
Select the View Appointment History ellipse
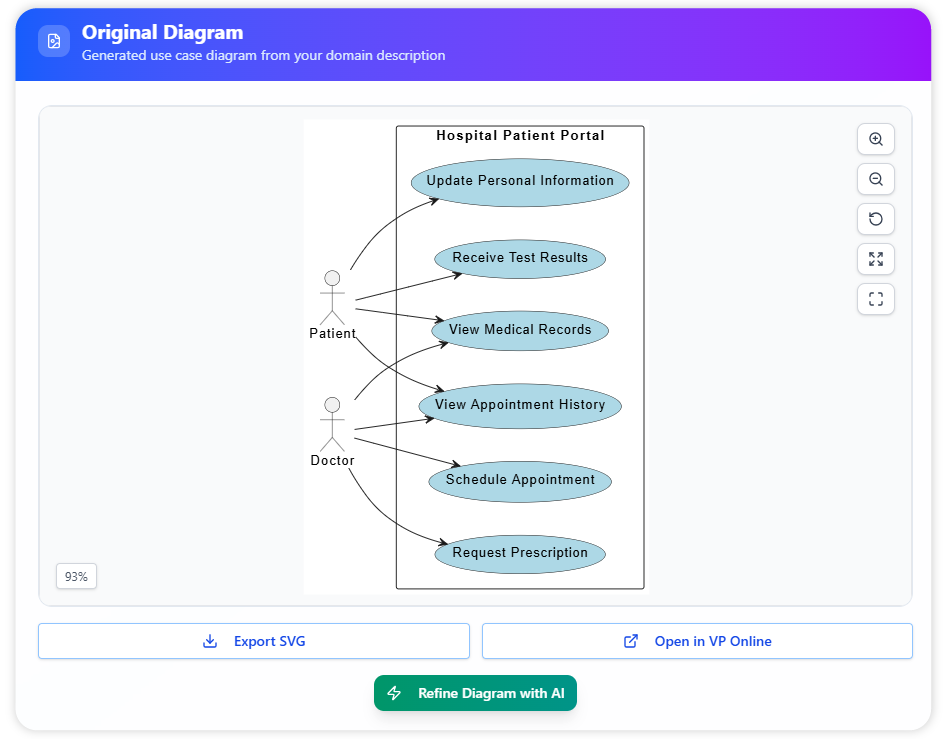(520, 405)
